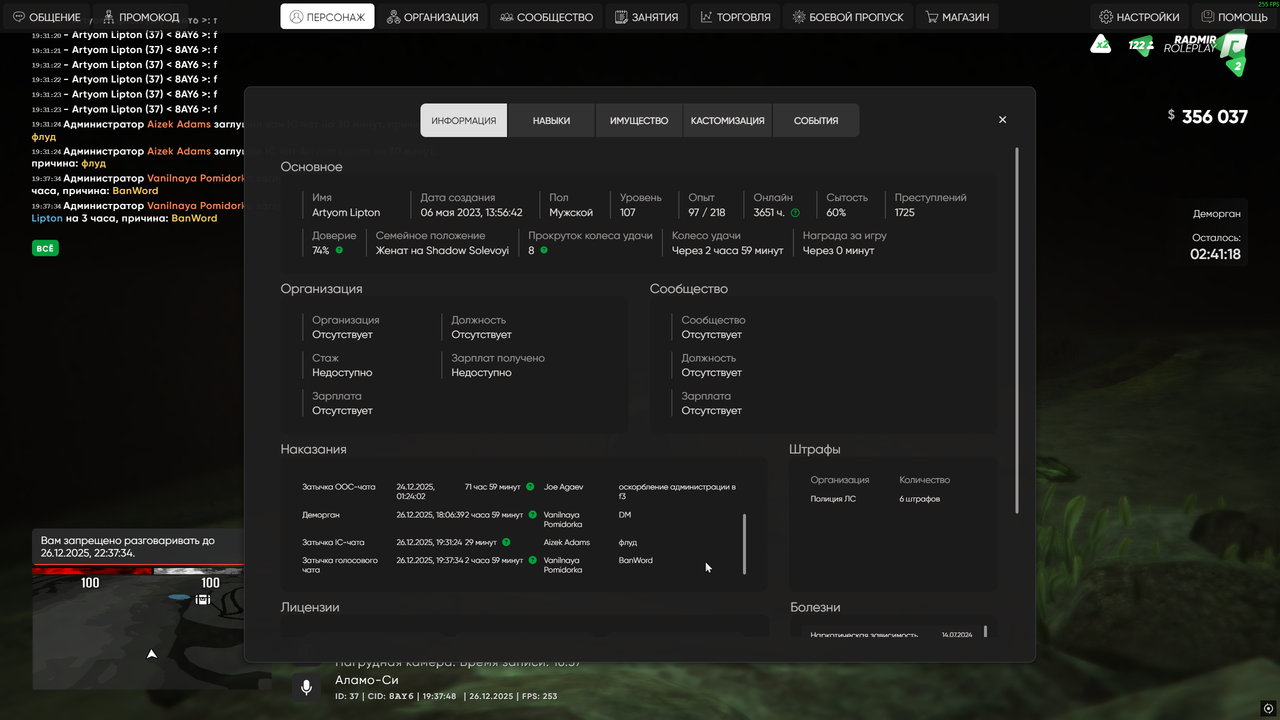
Task: Click the green icon in the Затычка OOC-чата row
Action: [x=530, y=487]
